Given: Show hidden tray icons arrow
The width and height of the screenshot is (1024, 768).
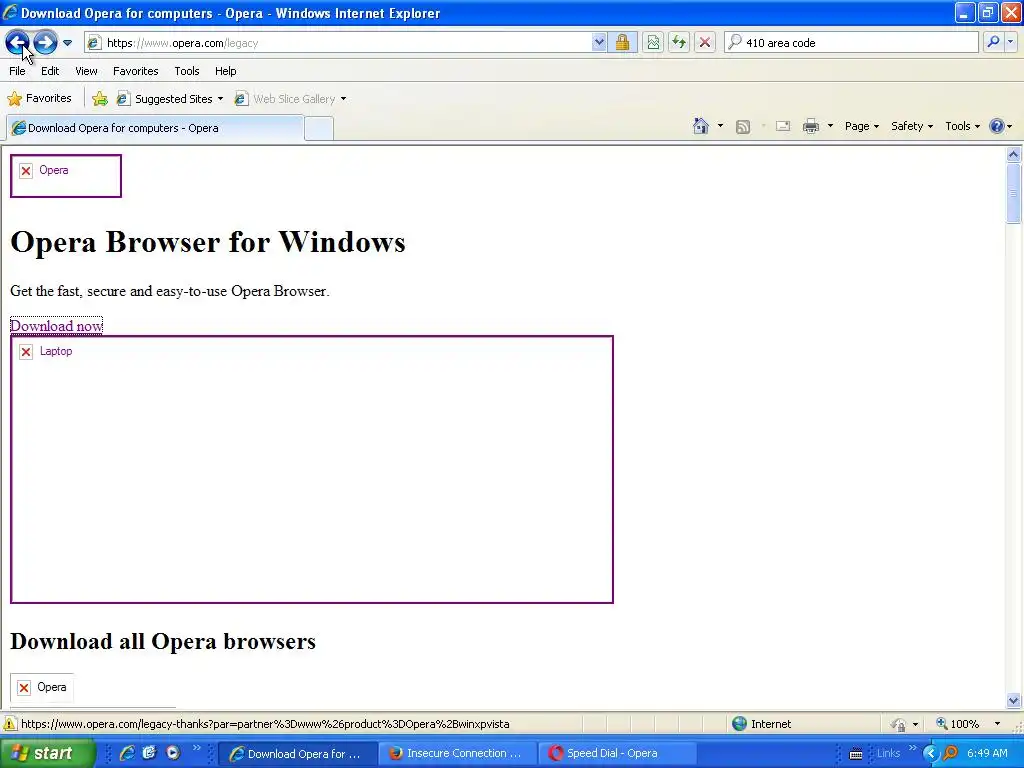Looking at the screenshot, I should pos(930,754).
